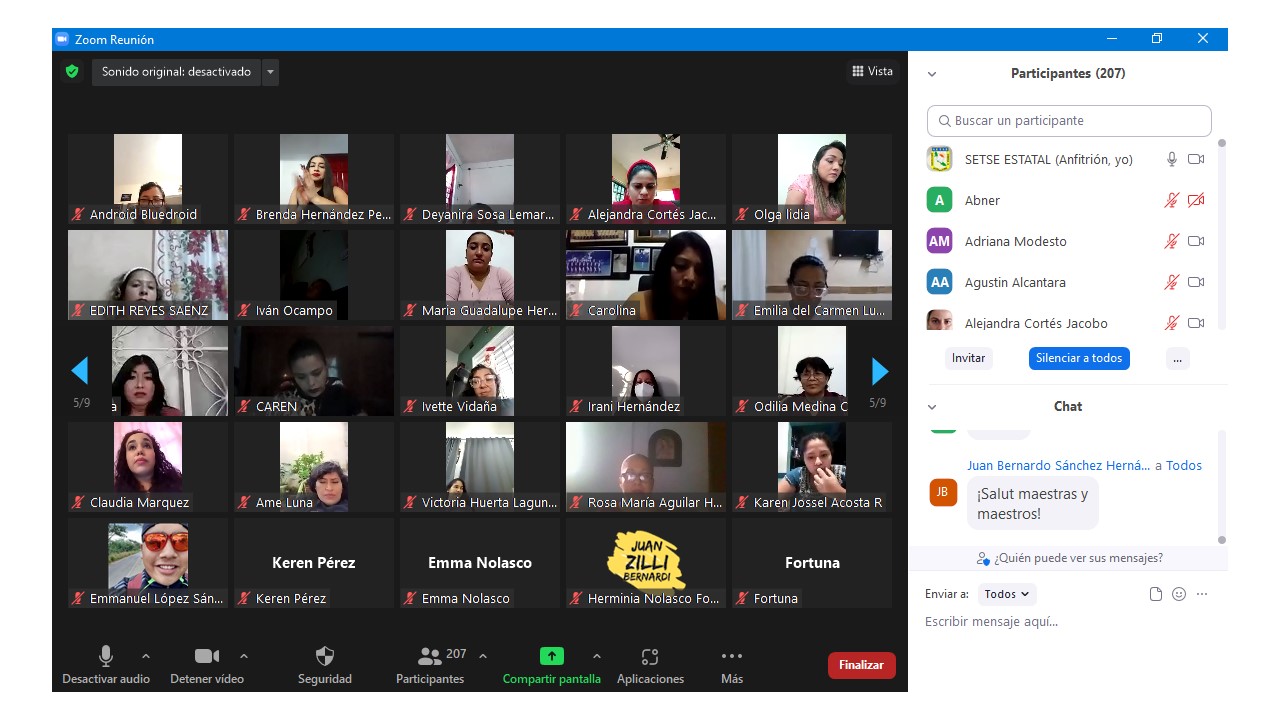The width and height of the screenshot is (1280, 720).
Task: Select Iván Ocampo video tile
Action: (x=314, y=275)
